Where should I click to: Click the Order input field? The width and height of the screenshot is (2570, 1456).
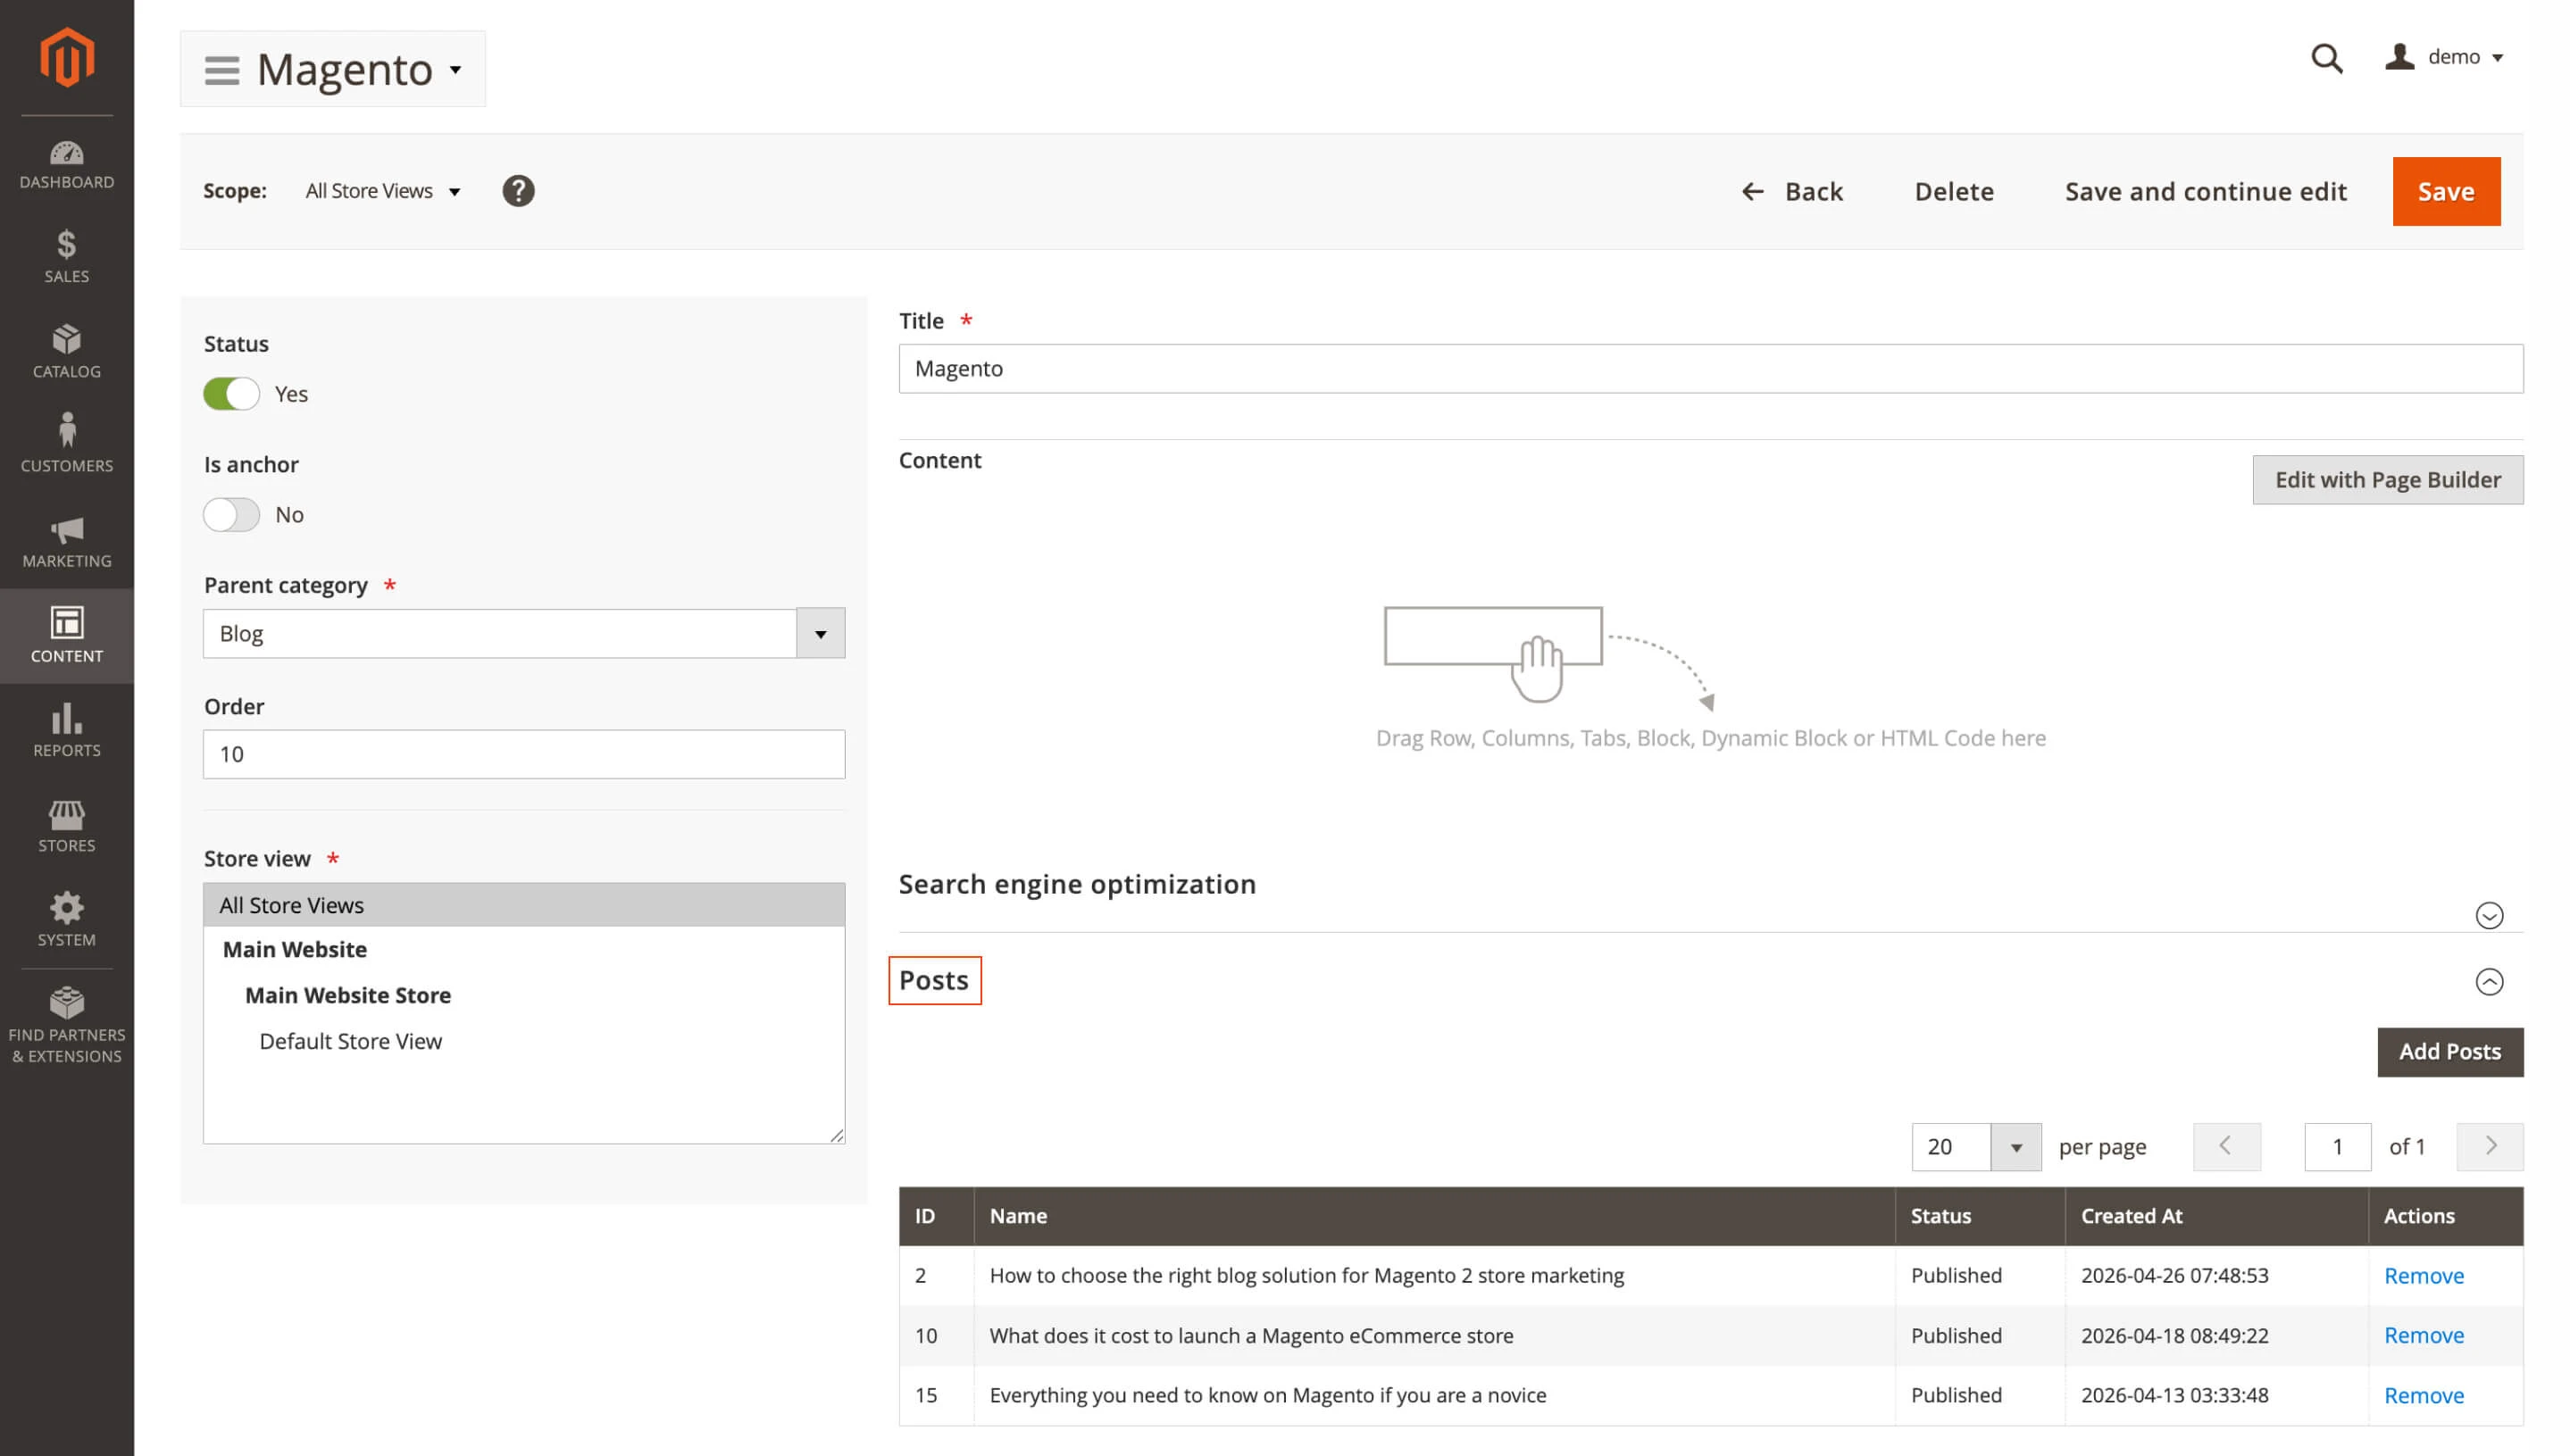point(524,754)
